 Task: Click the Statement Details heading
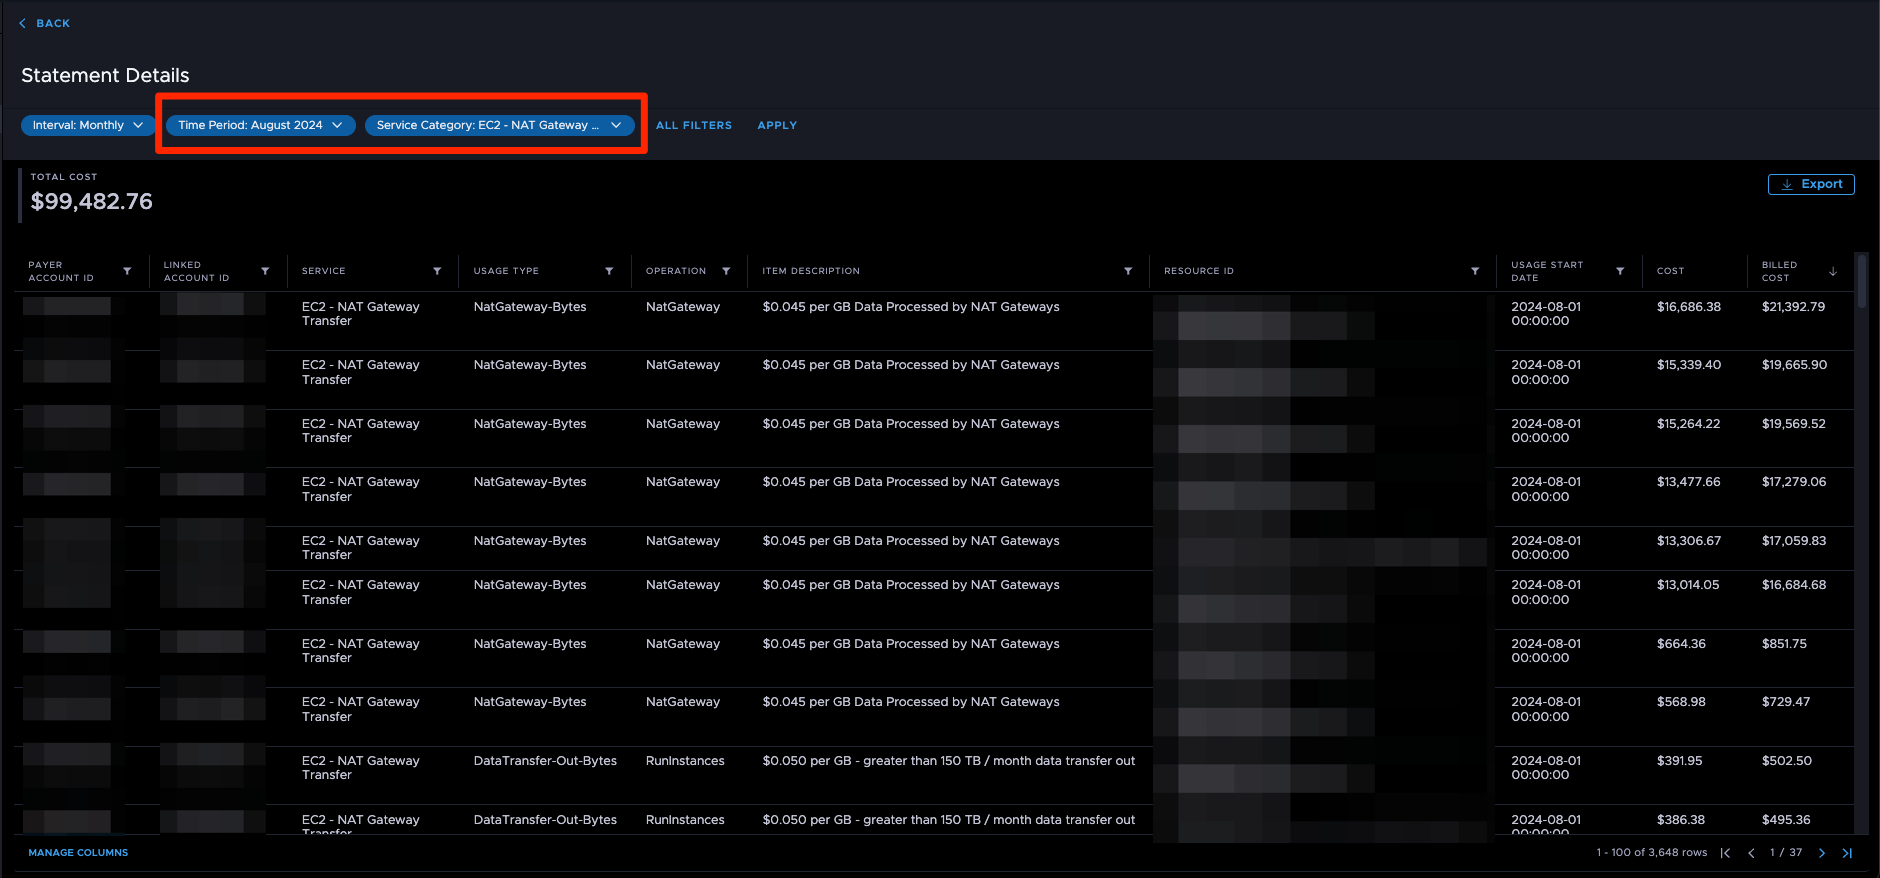pos(105,75)
